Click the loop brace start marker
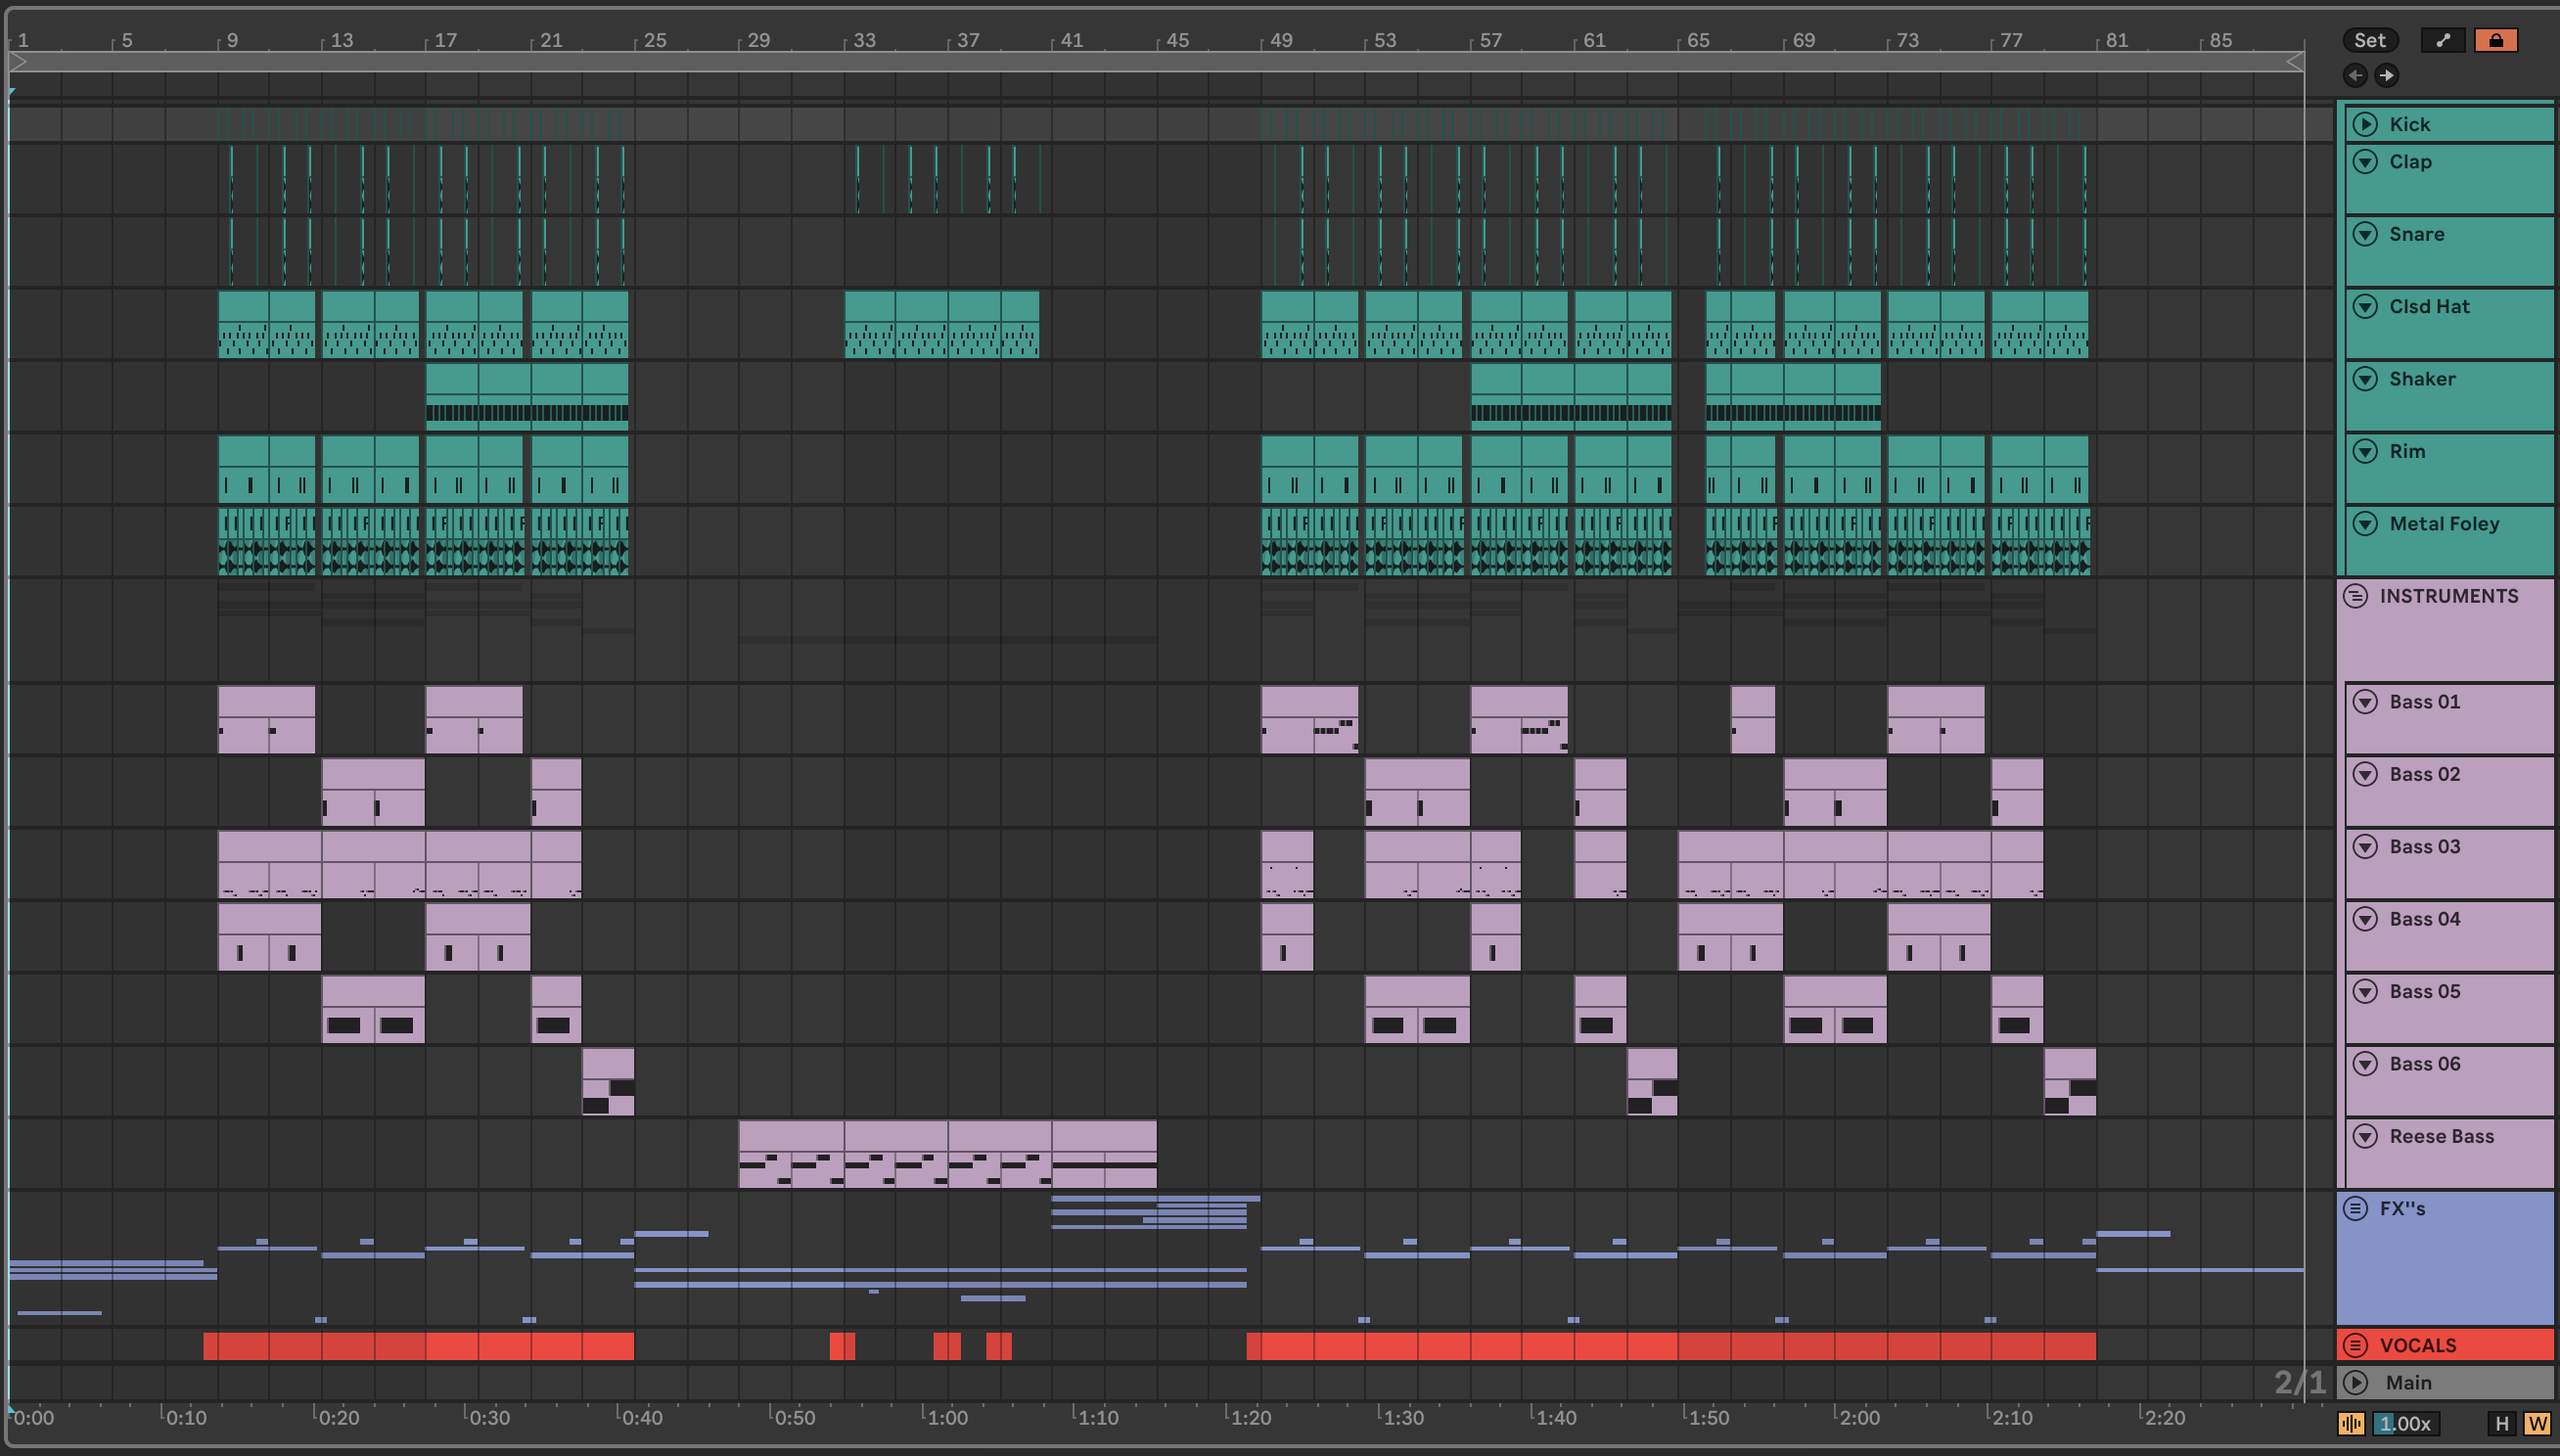 coord(18,62)
